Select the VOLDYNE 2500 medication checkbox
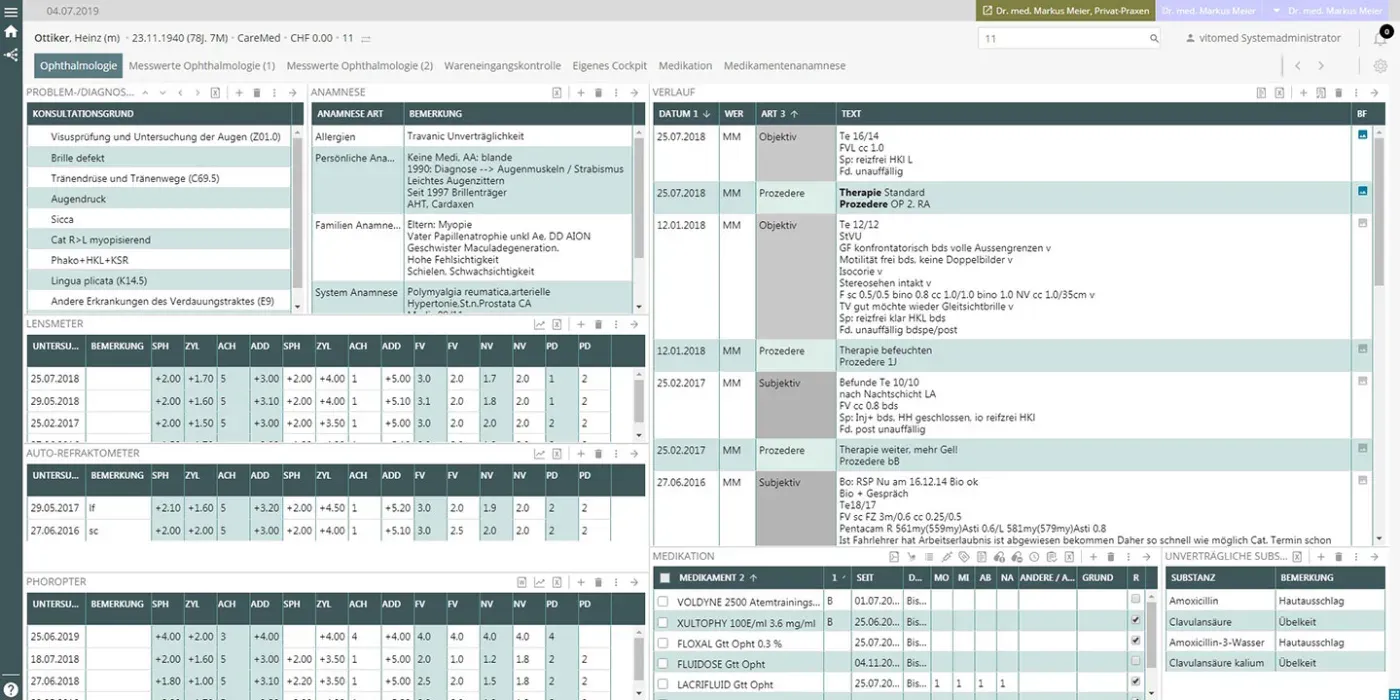Viewport: 1400px width, 700px height. pyautogui.click(x=663, y=602)
